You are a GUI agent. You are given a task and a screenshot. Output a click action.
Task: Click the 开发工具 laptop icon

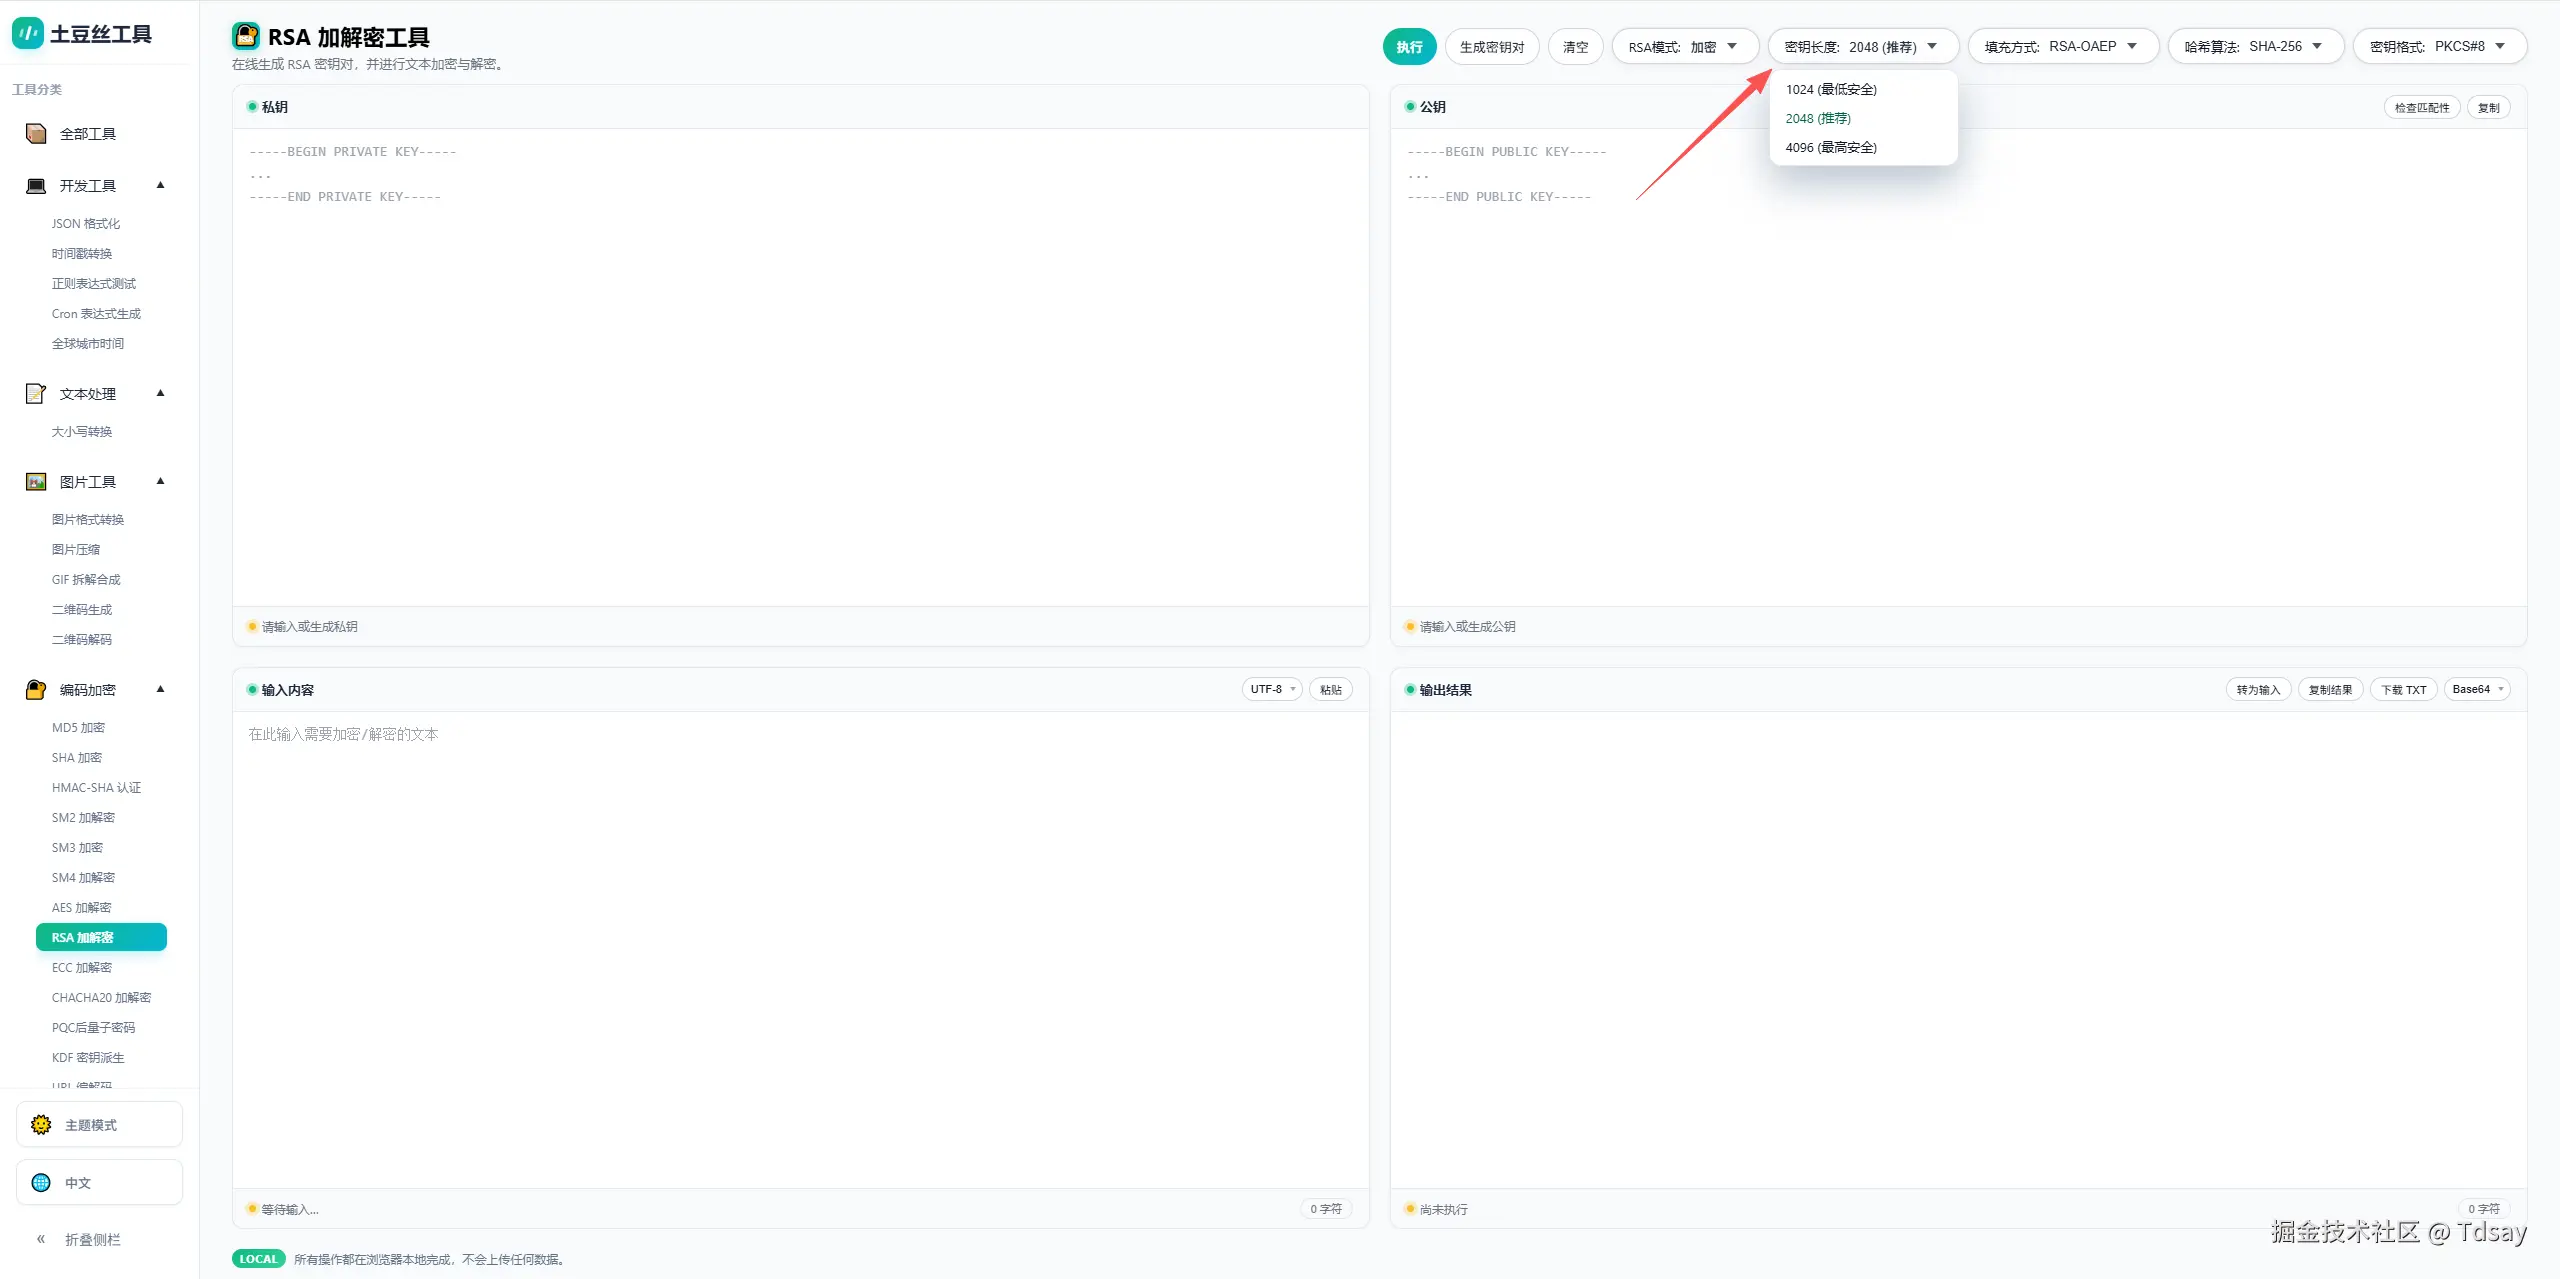point(36,186)
